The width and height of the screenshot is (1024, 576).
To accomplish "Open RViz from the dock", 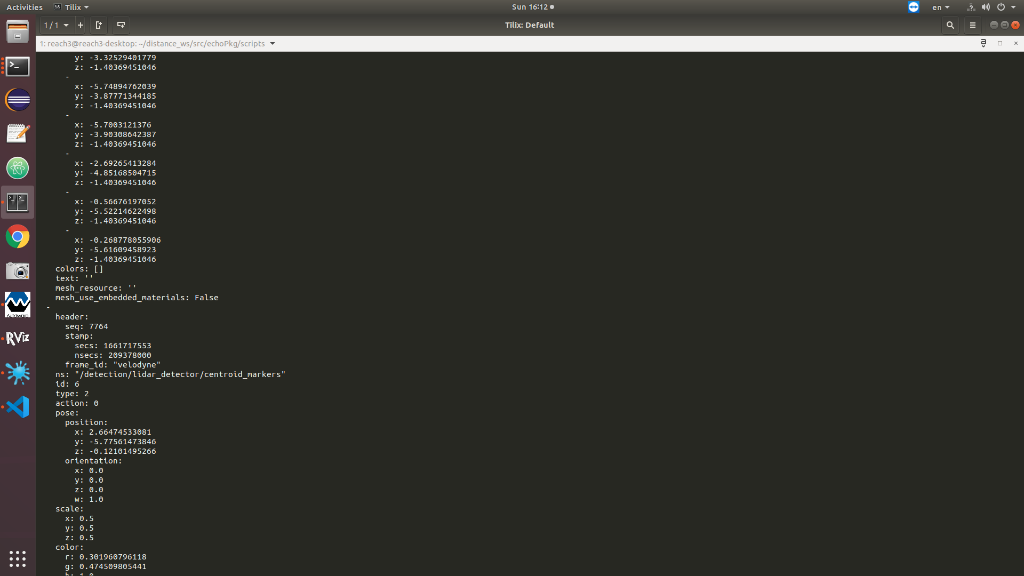I will pos(18,338).
